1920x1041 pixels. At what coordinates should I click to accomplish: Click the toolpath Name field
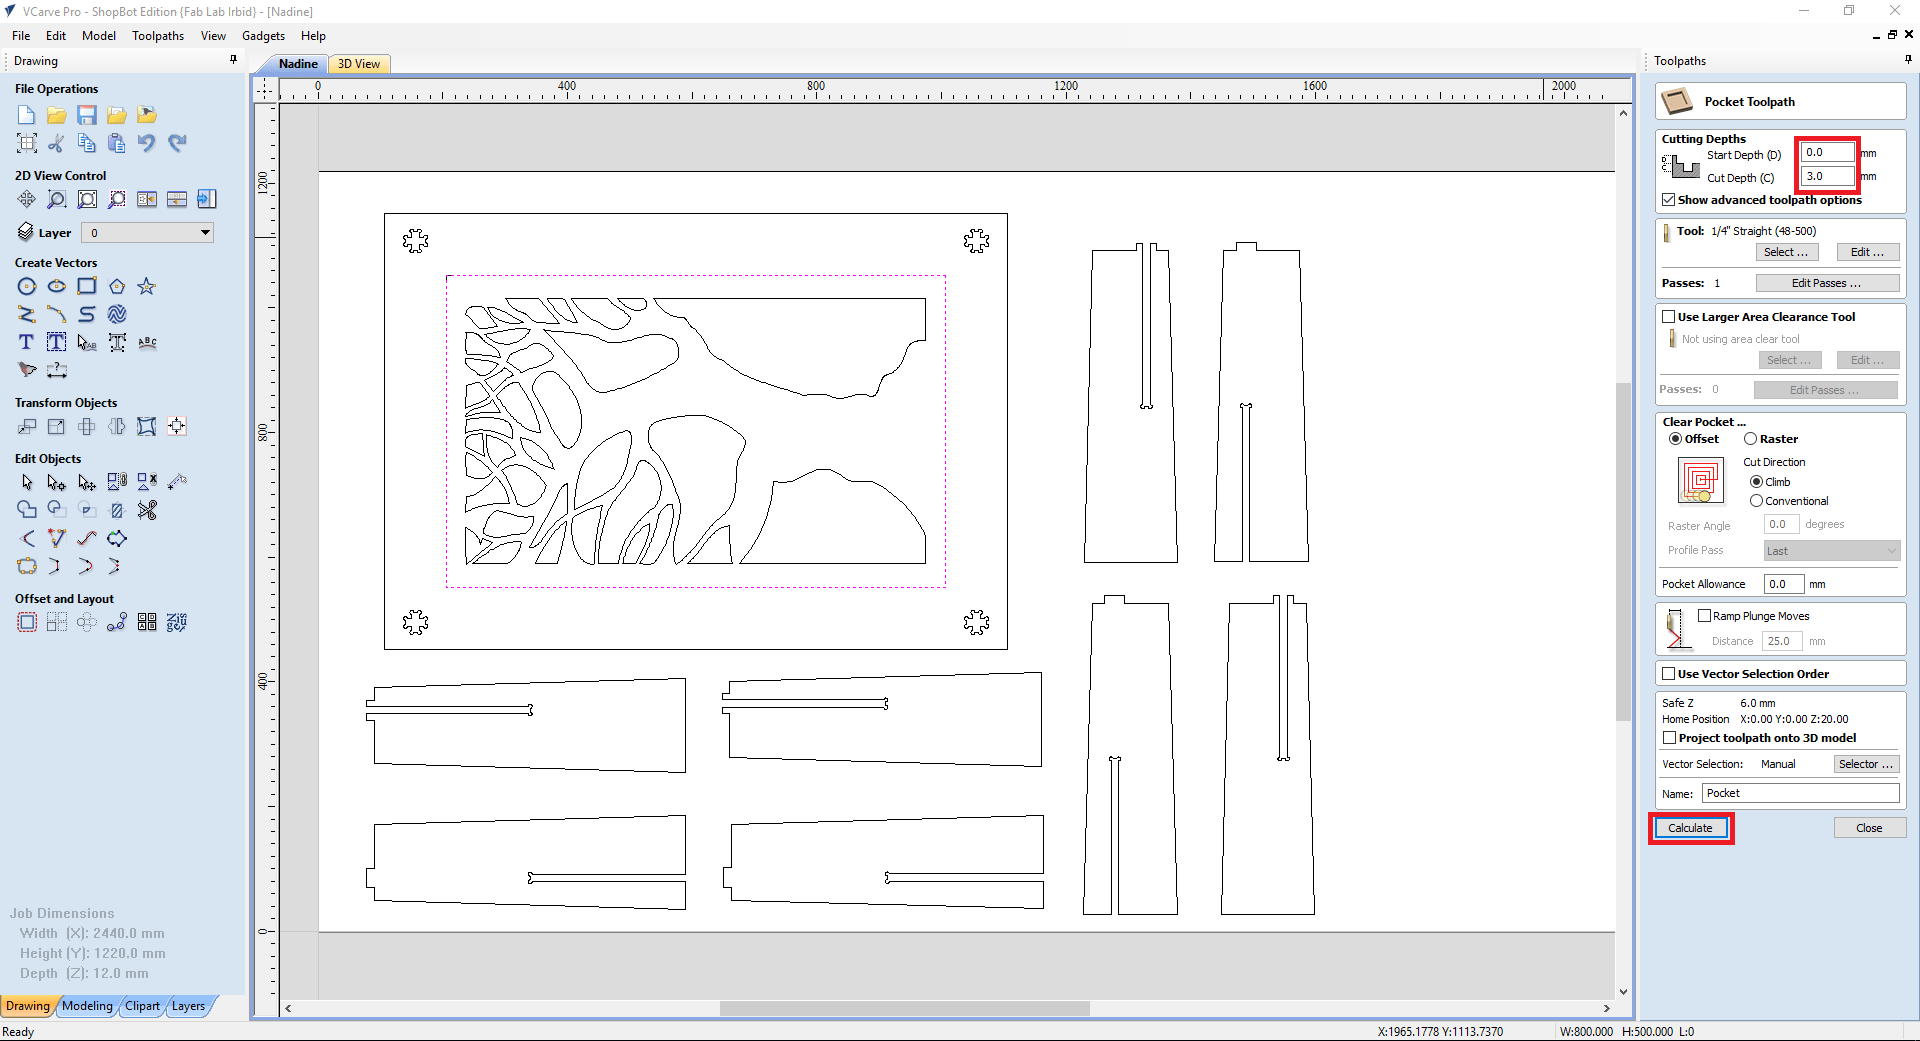click(1800, 793)
